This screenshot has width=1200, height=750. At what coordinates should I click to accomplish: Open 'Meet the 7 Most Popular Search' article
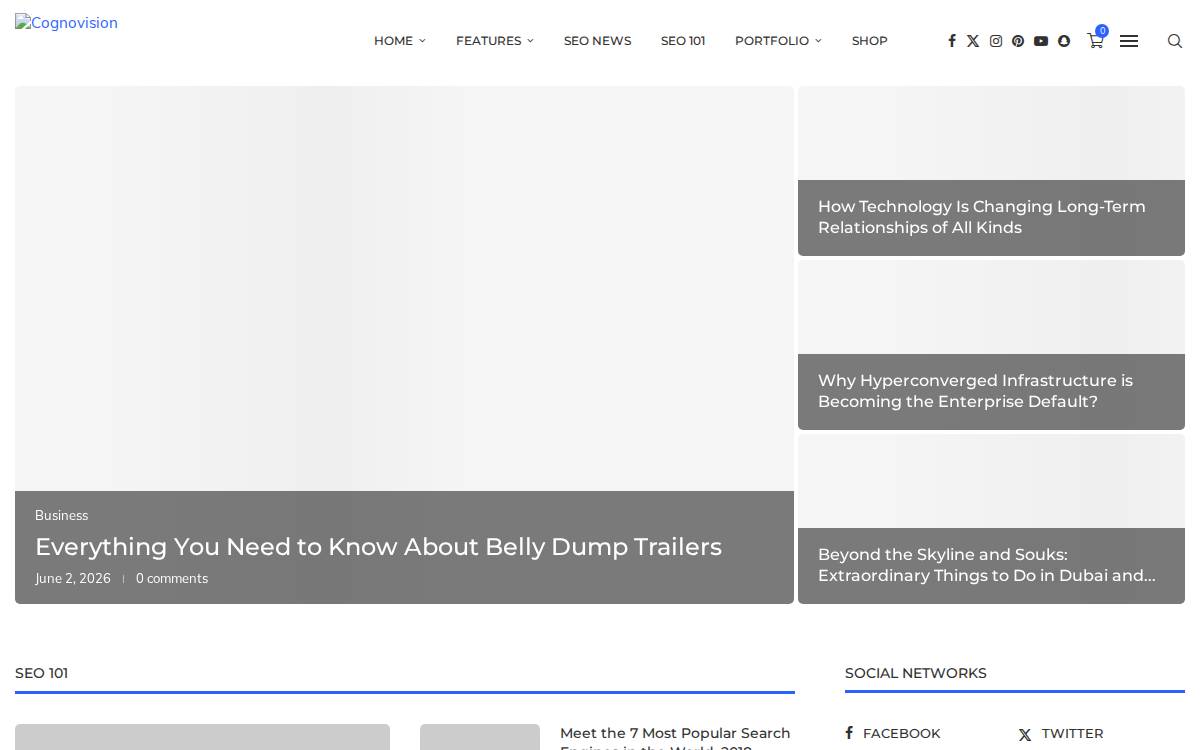675,738
